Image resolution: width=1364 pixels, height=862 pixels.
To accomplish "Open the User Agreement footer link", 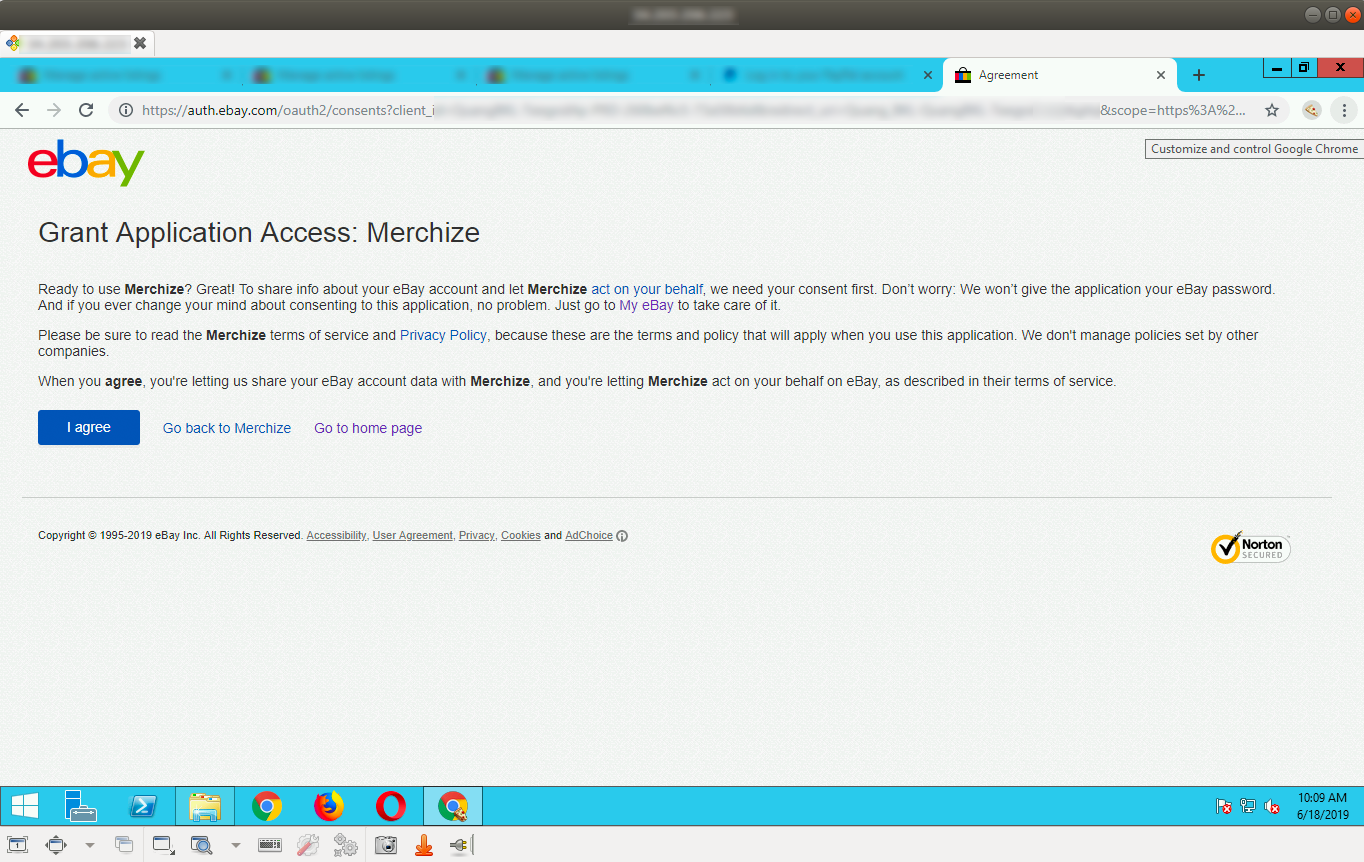I will pos(412,536).
